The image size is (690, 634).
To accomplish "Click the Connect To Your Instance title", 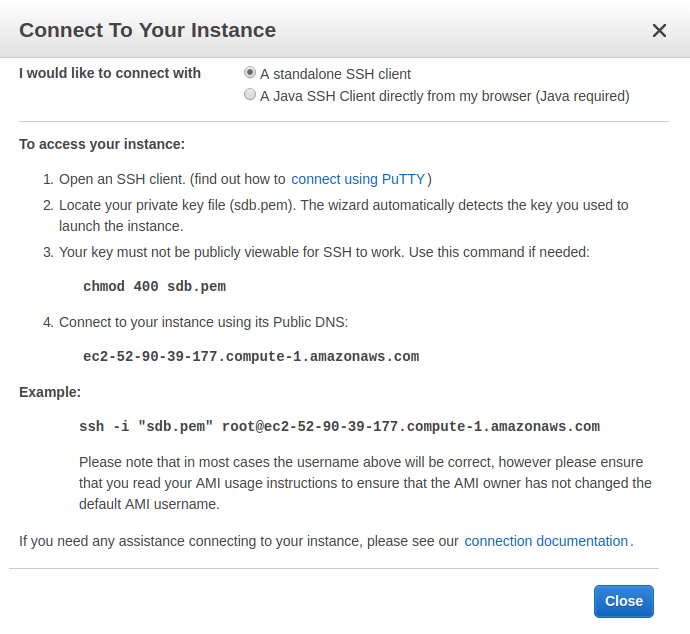I will coord(147,30).
